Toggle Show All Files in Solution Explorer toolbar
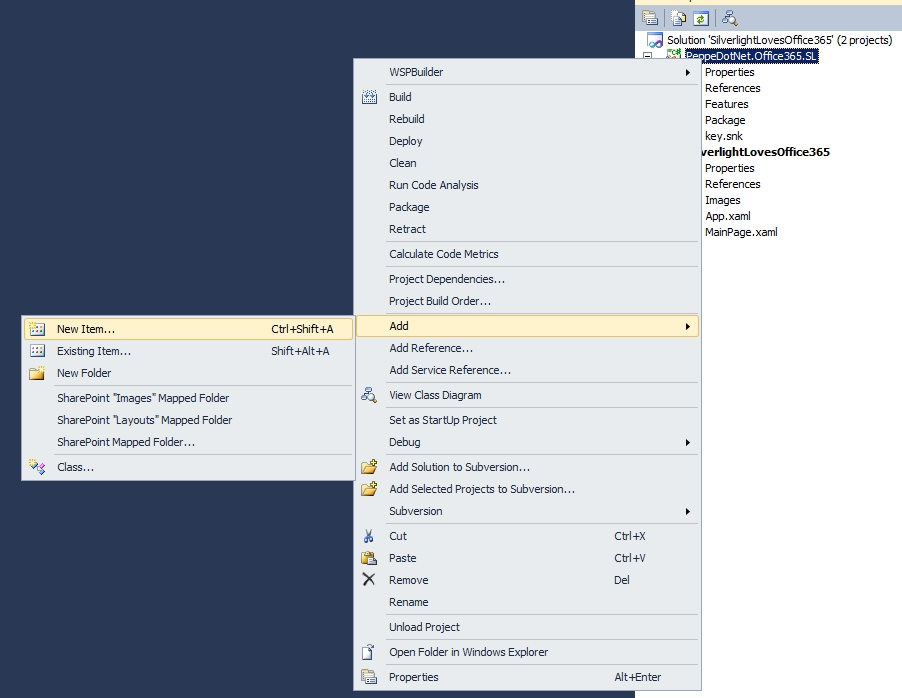 tap(679, 18)
